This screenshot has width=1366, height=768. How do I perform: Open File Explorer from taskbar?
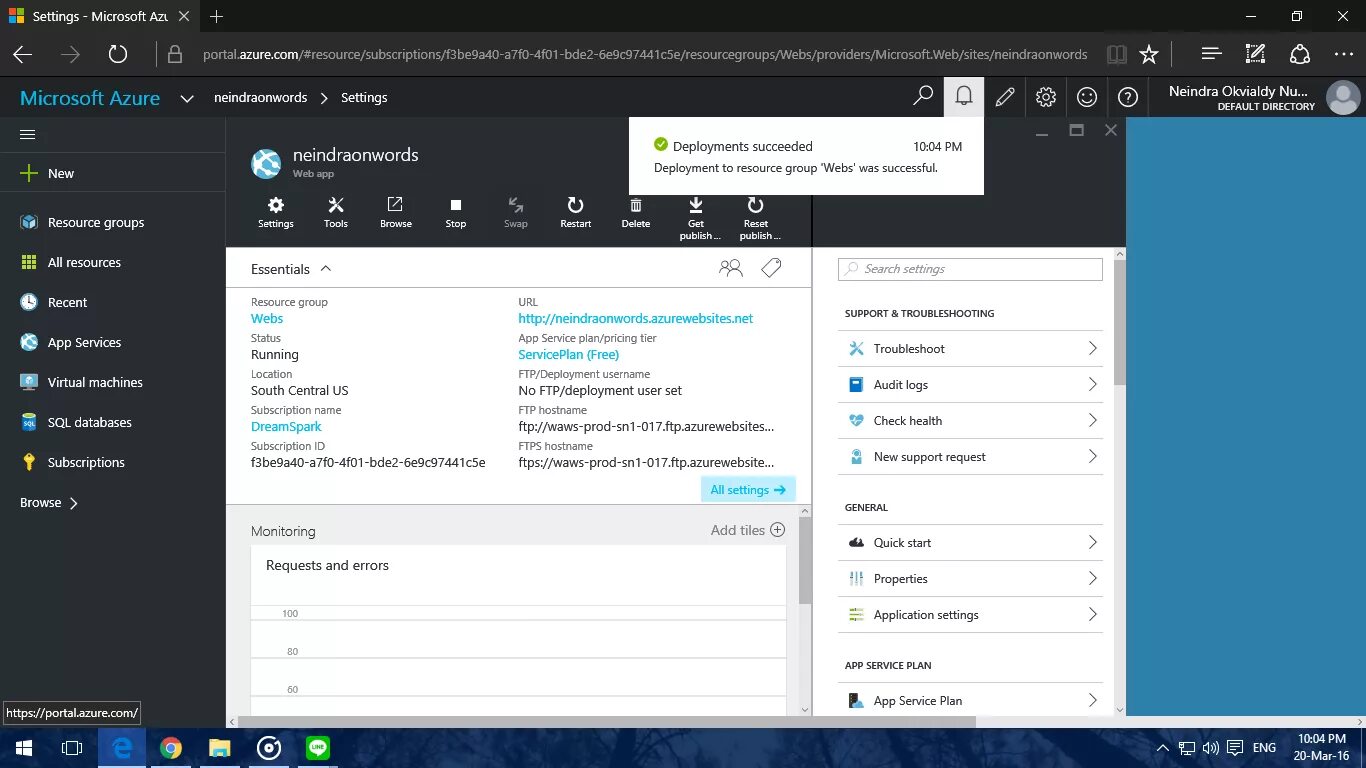(220, 747)
